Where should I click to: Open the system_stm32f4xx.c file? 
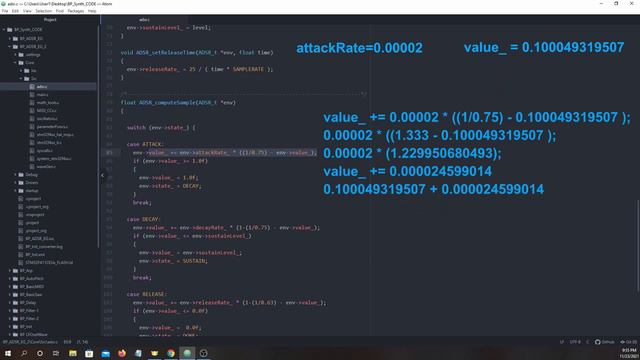pos(54,159)
